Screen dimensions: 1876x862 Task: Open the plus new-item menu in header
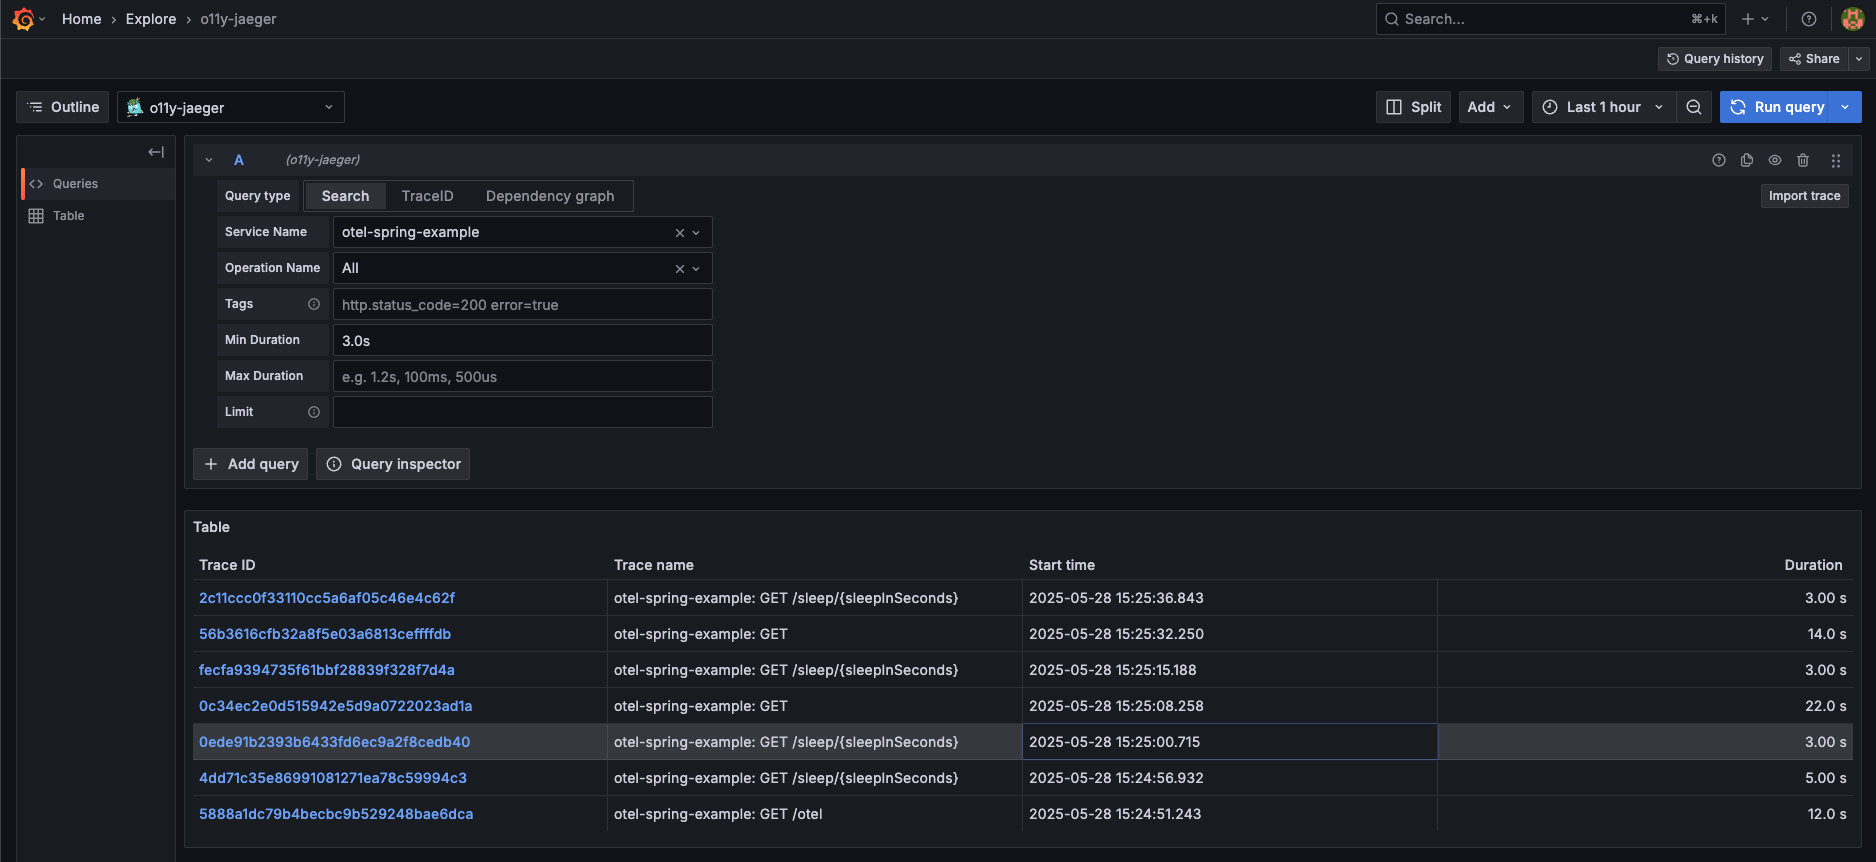pyautogui.click(x=1755, y=19)
